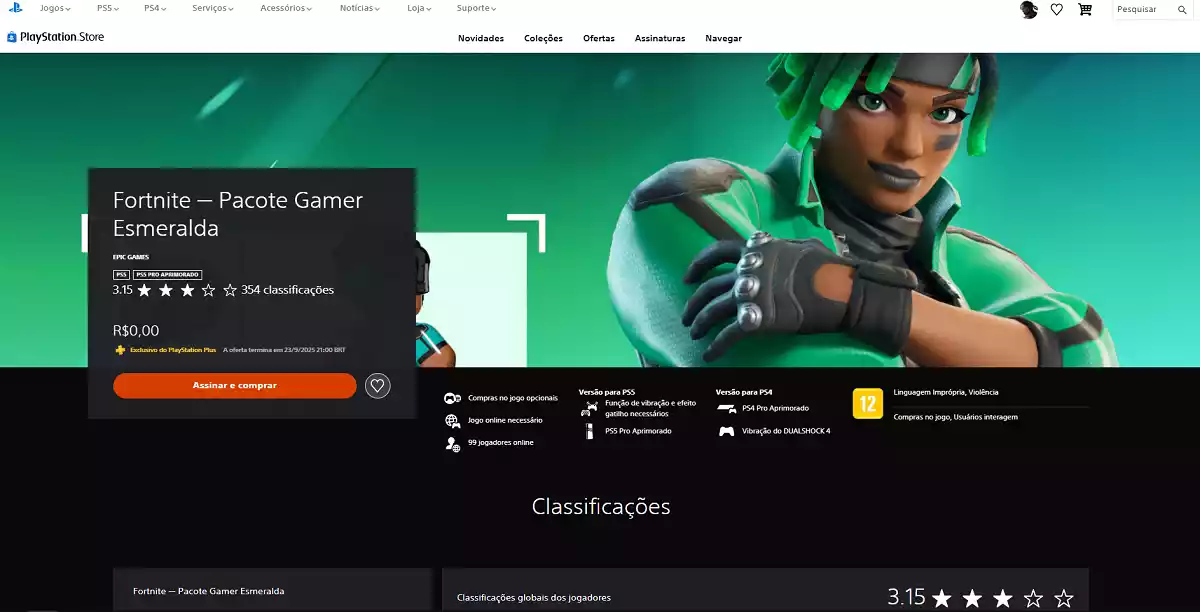
Task: Expand the Jogos dropdown menu
Action: [55, 9]
